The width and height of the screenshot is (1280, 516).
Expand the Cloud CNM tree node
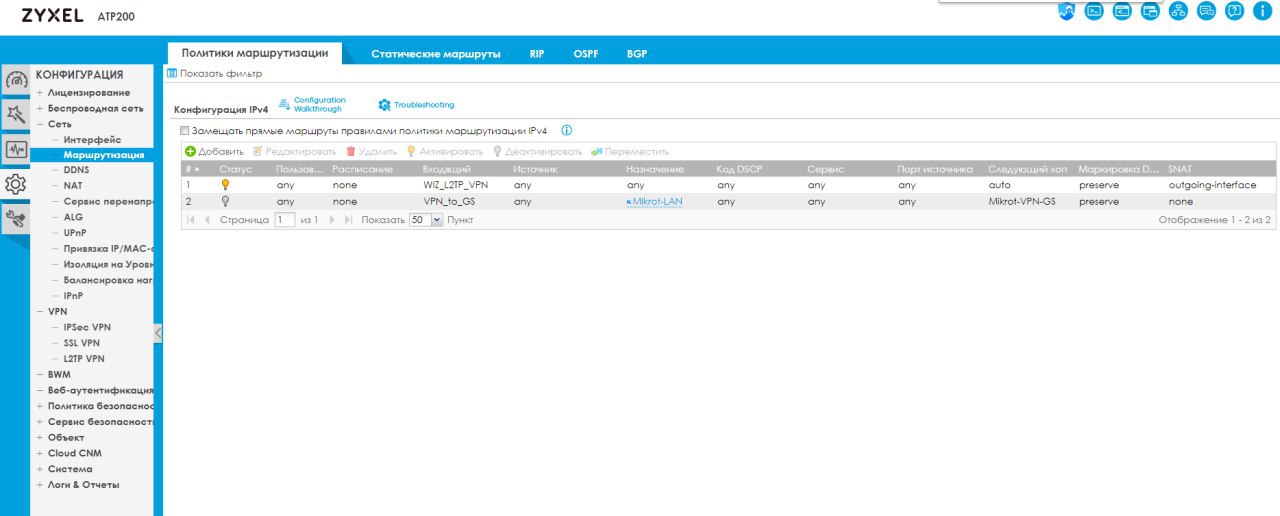click(x=39, y=453)
